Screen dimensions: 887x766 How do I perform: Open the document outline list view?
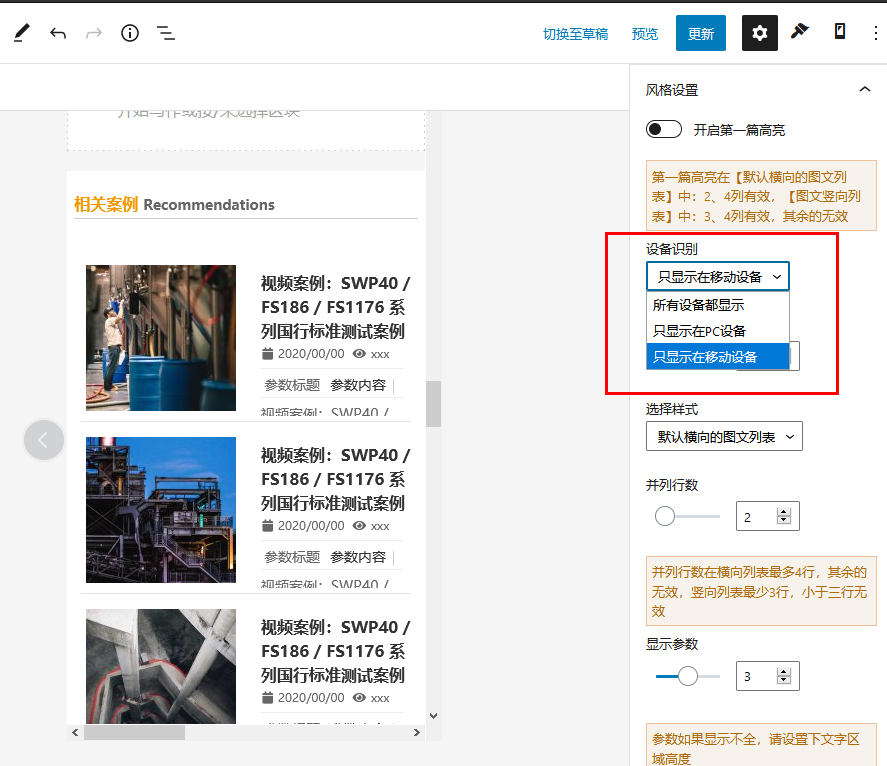166,33
